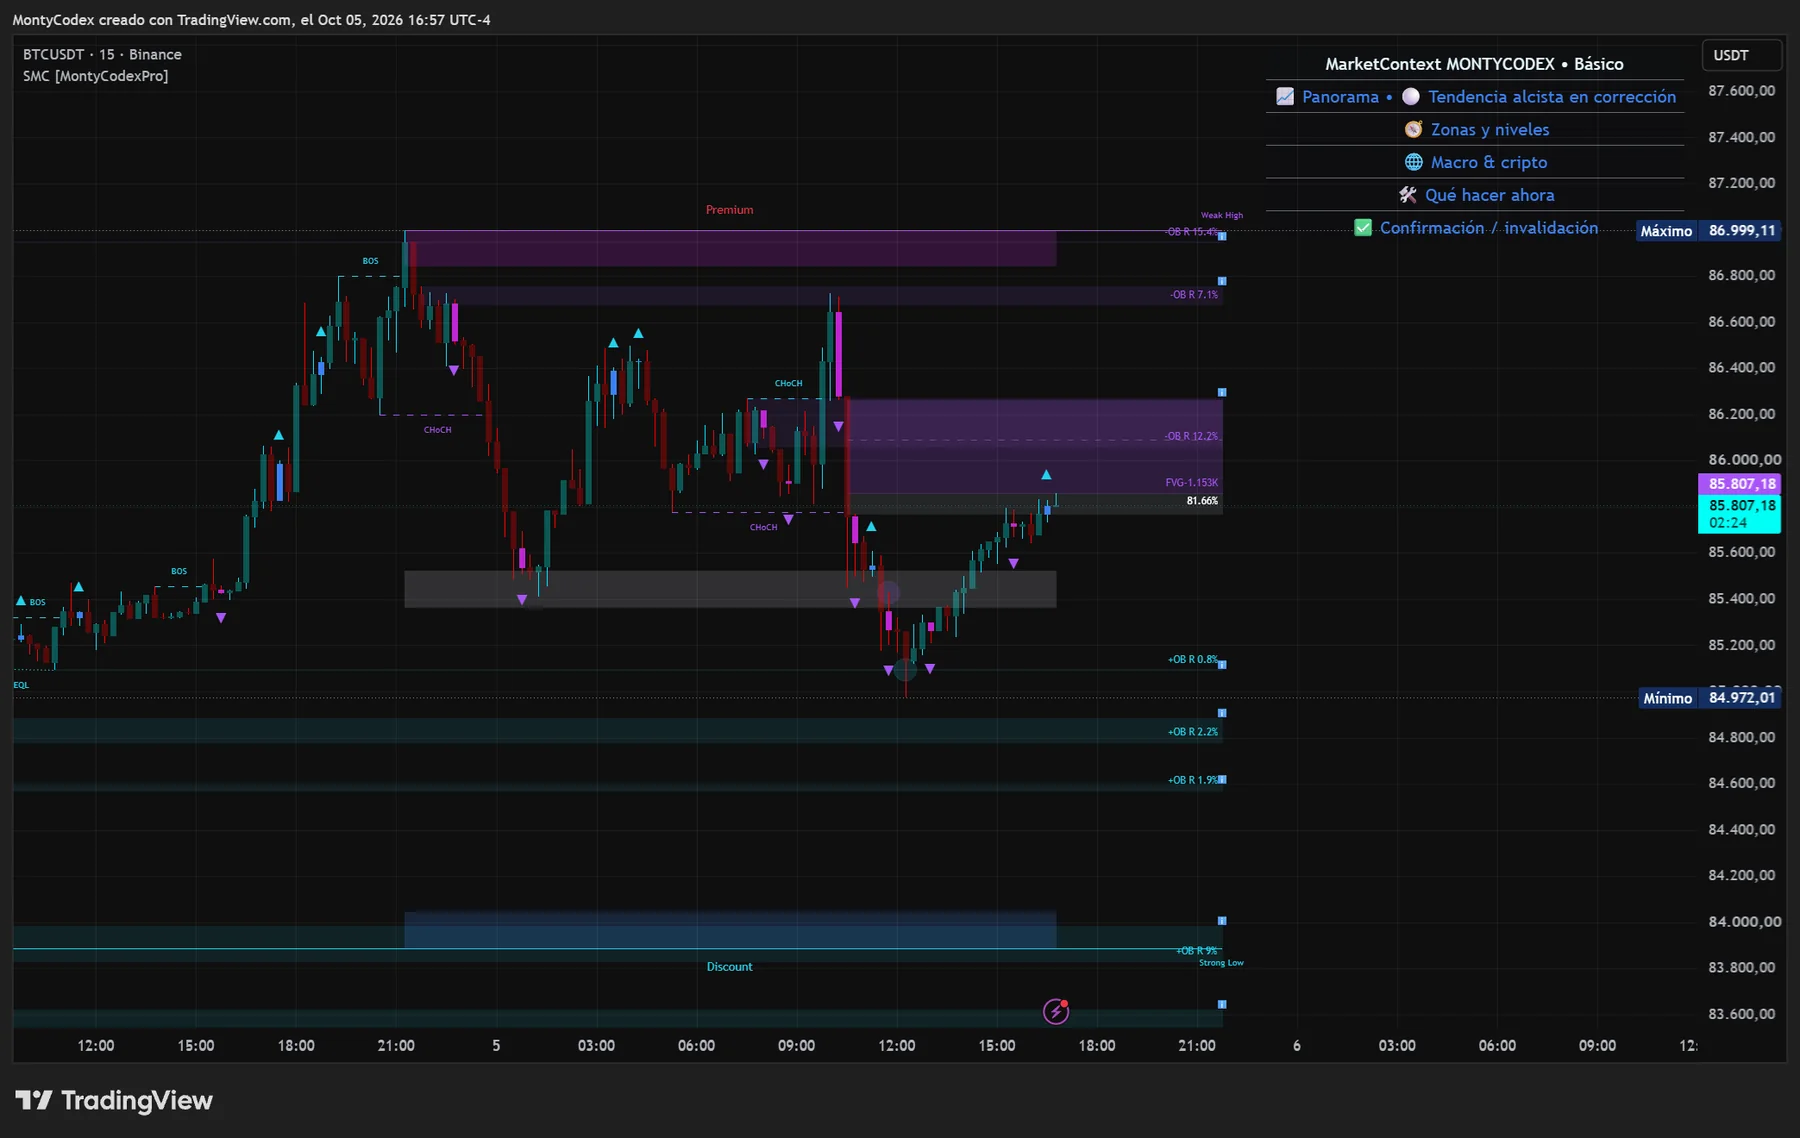Click the Mínimo 84.972,01 price label
Image resolution: width=1800 pixels, height=1138 pixels.
coord(1710,698)
